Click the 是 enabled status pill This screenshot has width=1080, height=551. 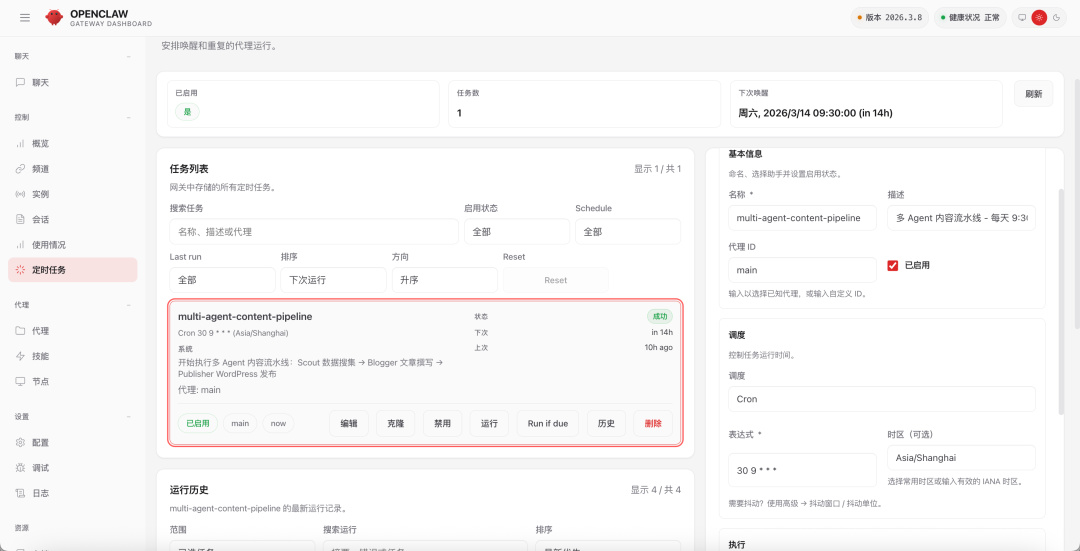coord(187,112)
